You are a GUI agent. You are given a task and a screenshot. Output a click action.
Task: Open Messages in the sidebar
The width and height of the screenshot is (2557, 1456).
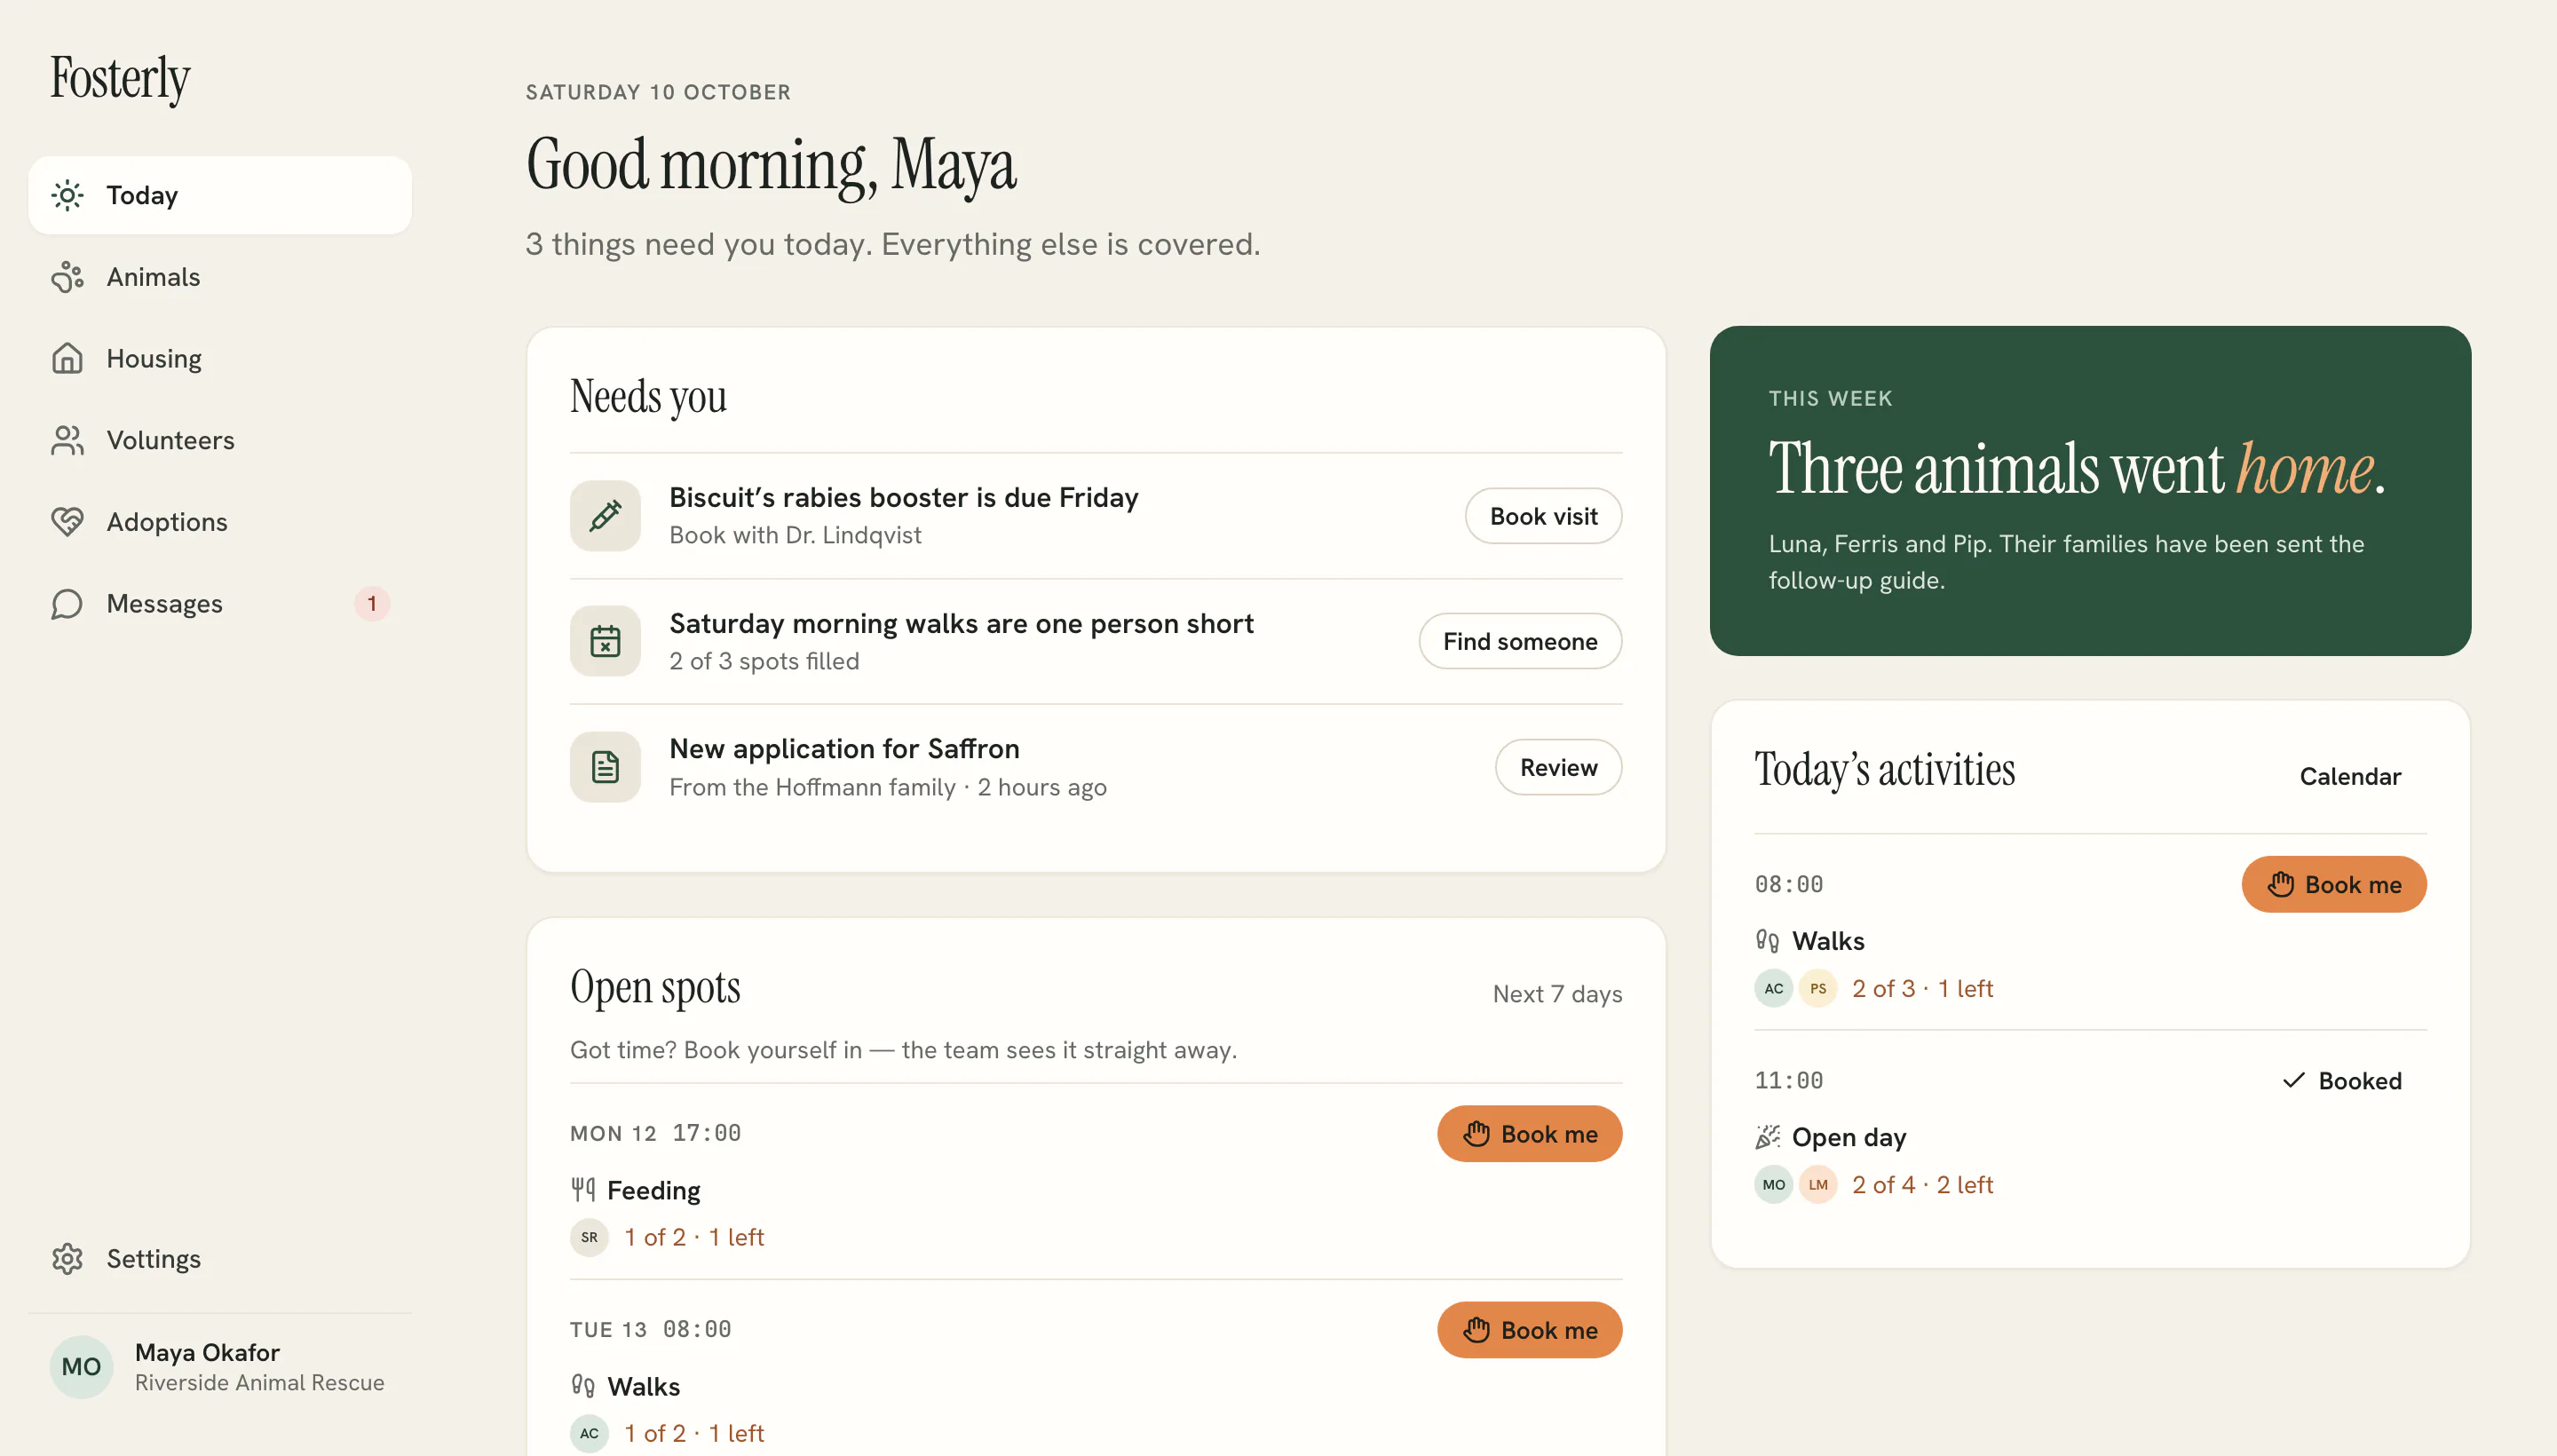pyautogui.click(x=220, y=604)
